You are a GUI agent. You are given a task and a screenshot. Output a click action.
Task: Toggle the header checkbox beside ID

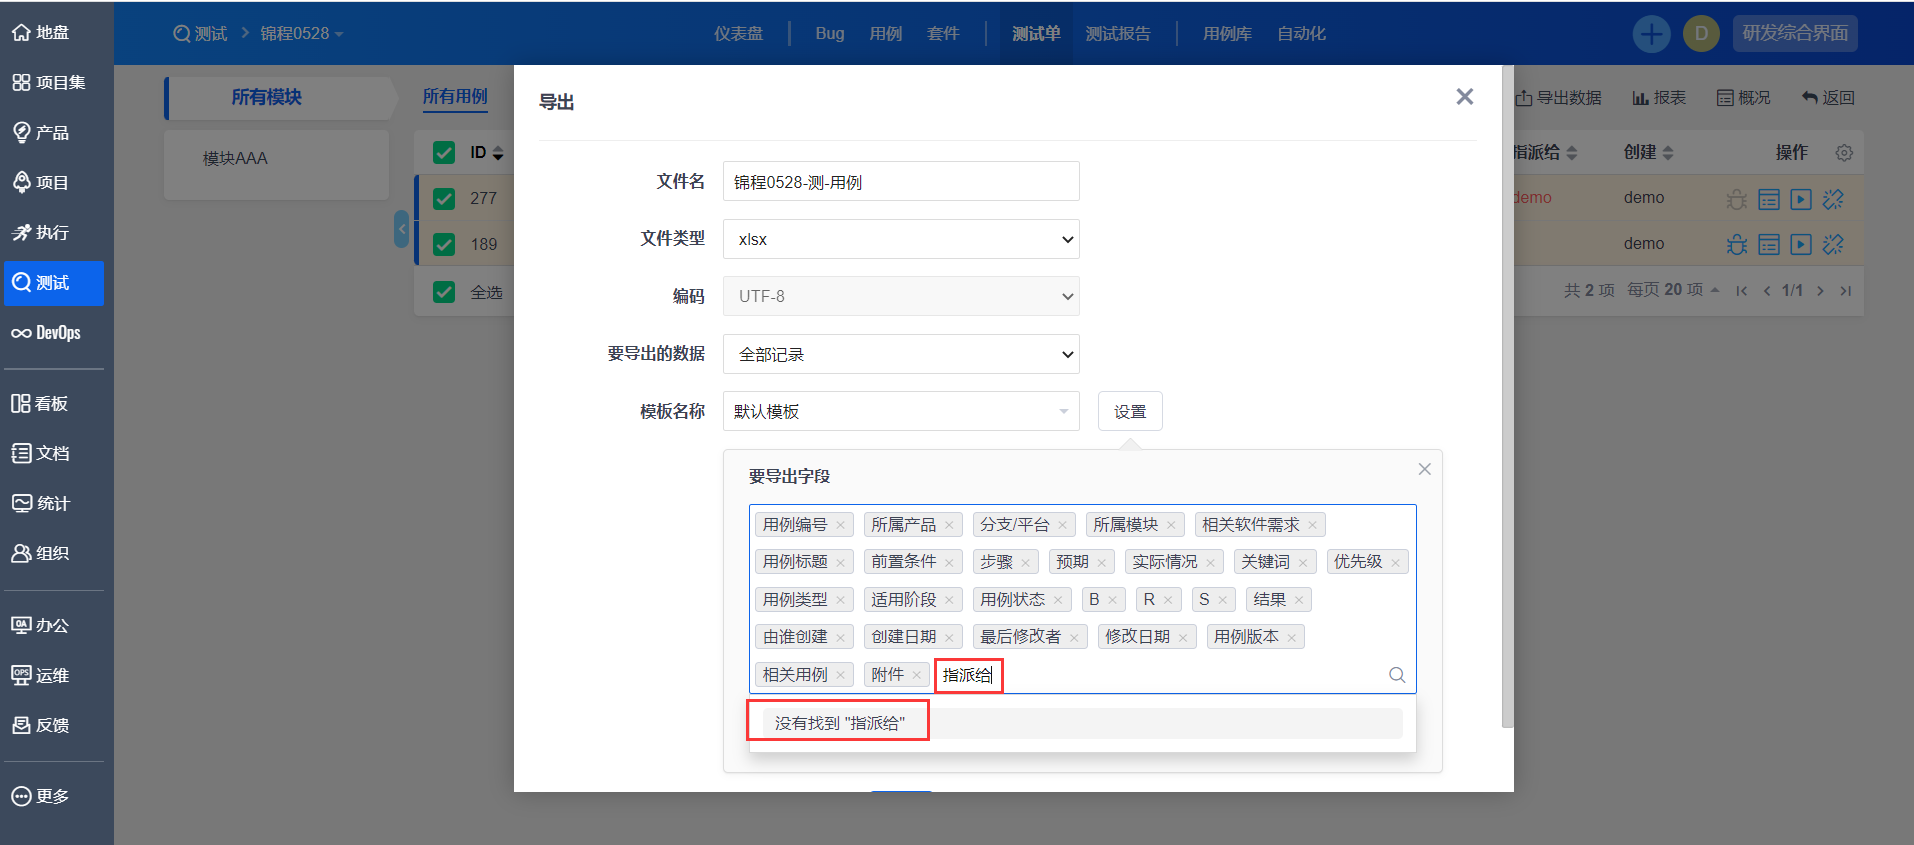click(444, 153)
